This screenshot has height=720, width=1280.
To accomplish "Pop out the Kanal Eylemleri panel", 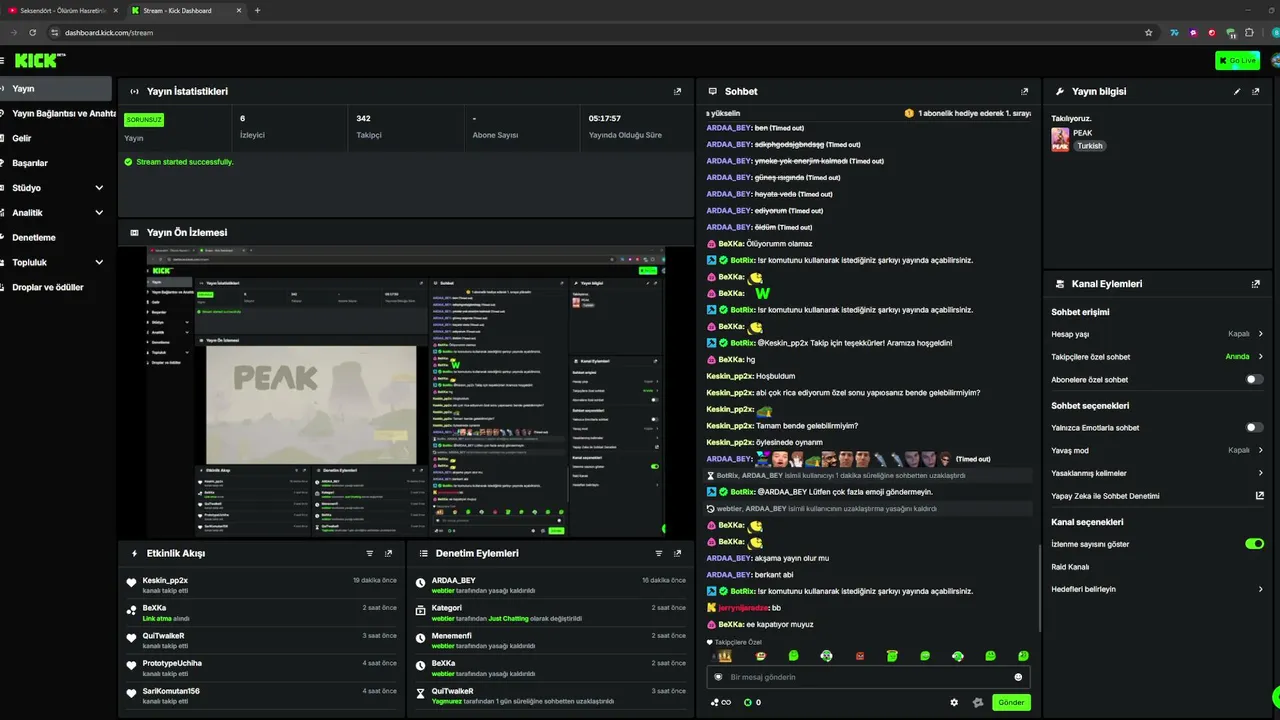I will point(1256,284).
